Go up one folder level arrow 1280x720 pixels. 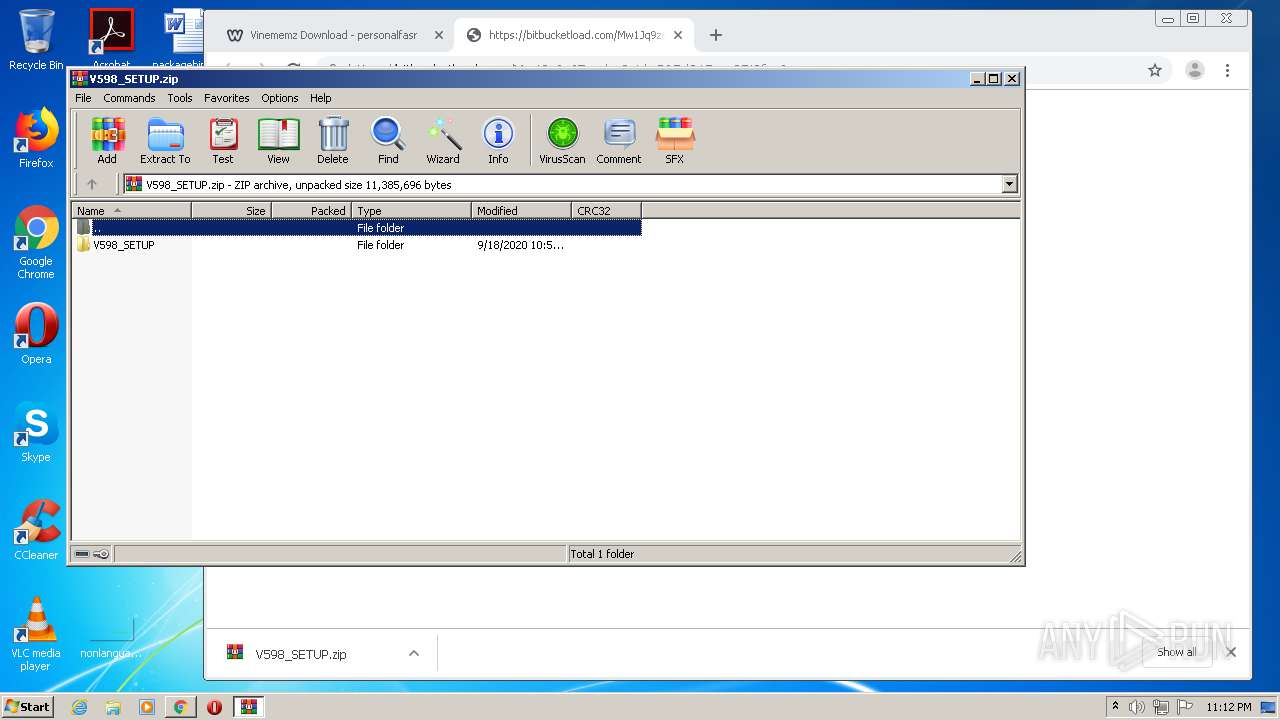coord(92,184)
